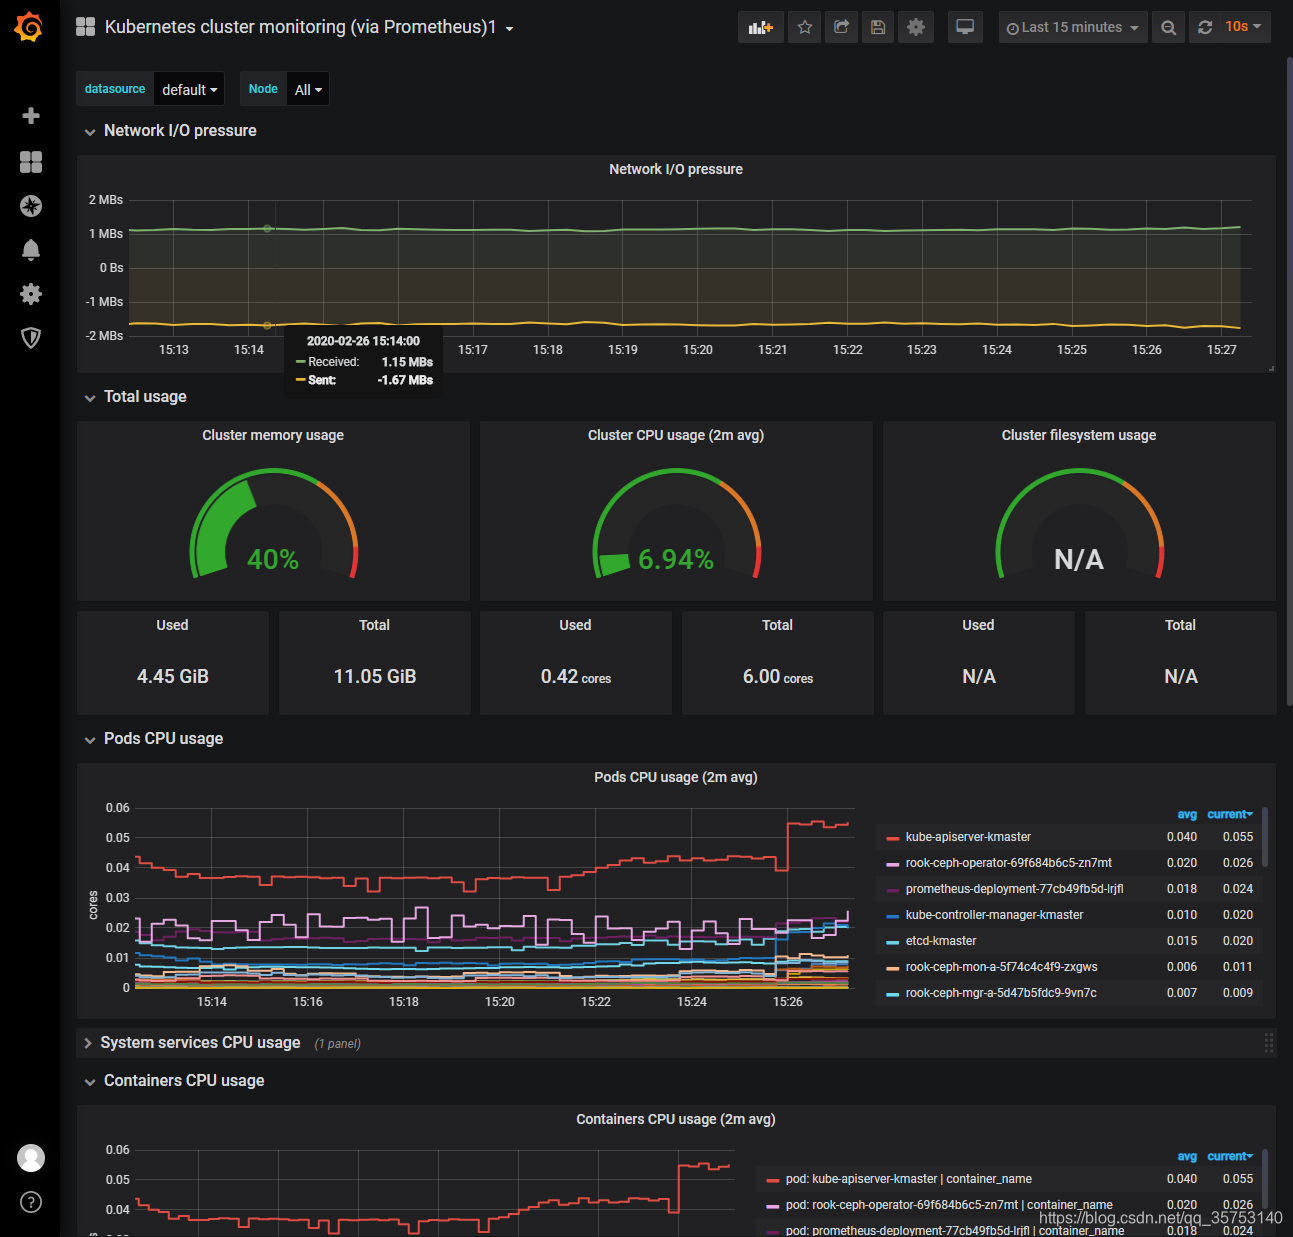Screen dimensions: 1293x1237
Task: Open the Cluster CPU usage panel title
Action: tap(676, 435)
